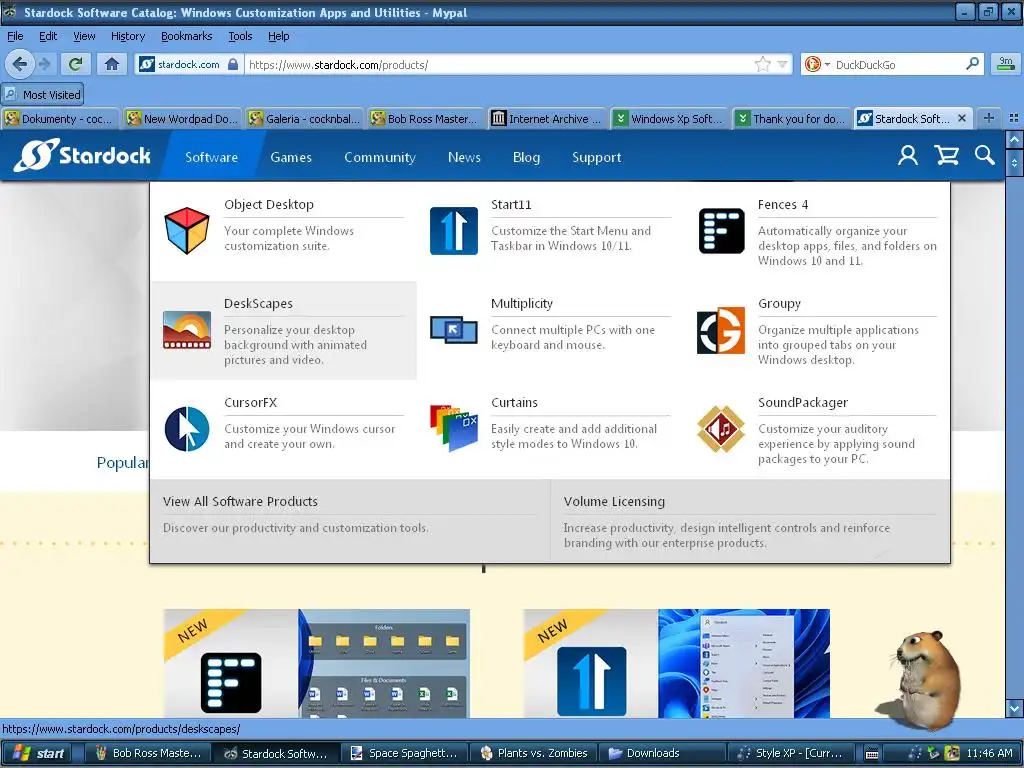Open the URL history dropdown arrow
Screen dimensions: 1024x768
pyautogui.click(x=782, y=64)
